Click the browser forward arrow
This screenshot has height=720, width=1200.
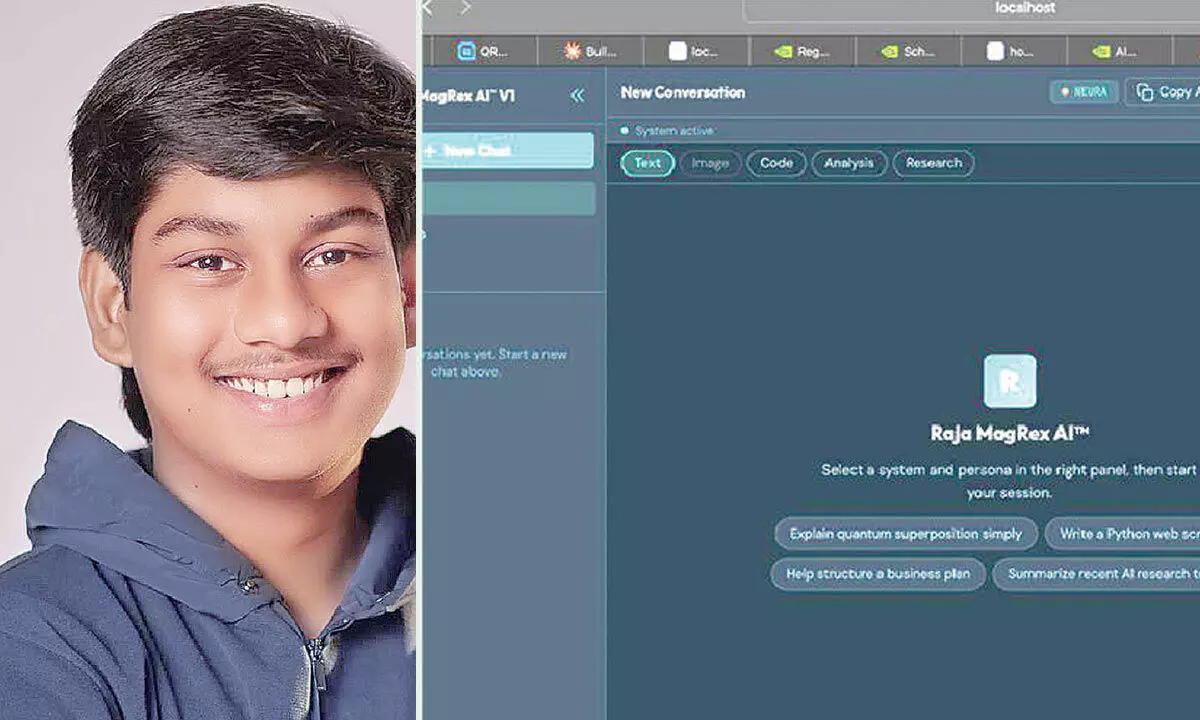point(464,8)
